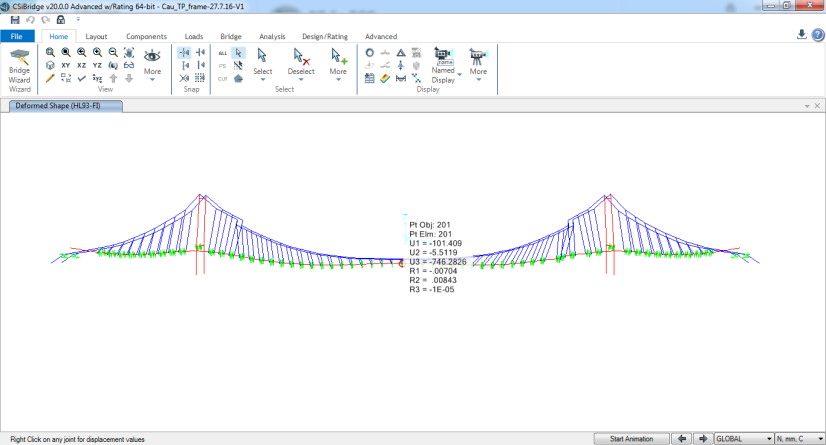This screenshot has width=826, height=445.
Task: Choose the intersecting line select tool
Action: pyautogui.click(x=239, y=65)
